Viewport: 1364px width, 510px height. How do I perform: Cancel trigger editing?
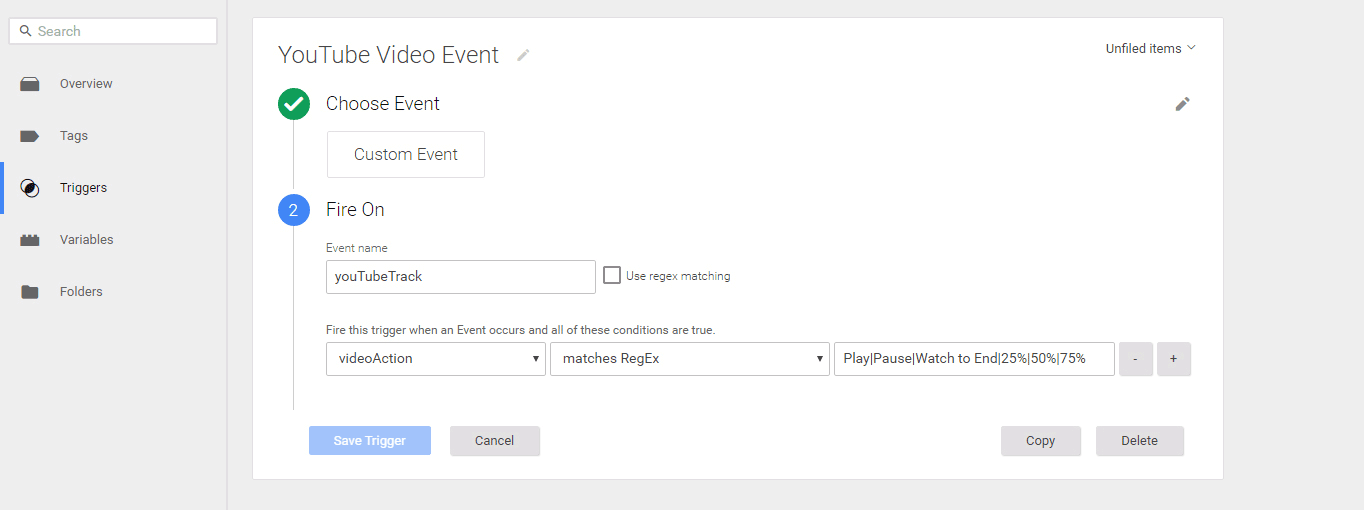(x=495, y=441)
